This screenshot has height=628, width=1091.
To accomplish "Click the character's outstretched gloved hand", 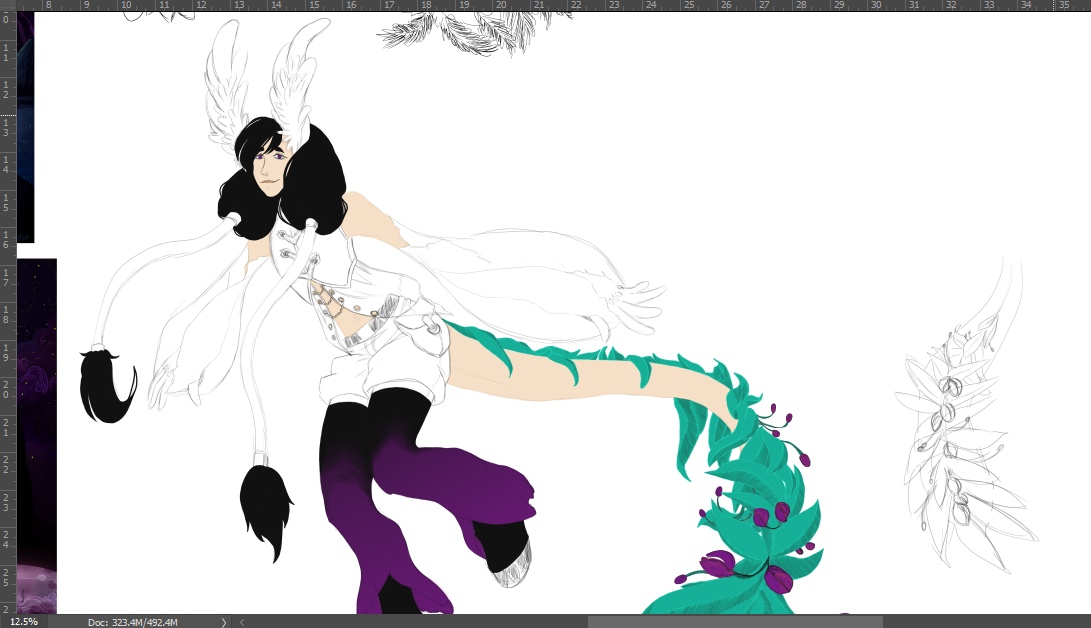I will (x=630, y=300).
